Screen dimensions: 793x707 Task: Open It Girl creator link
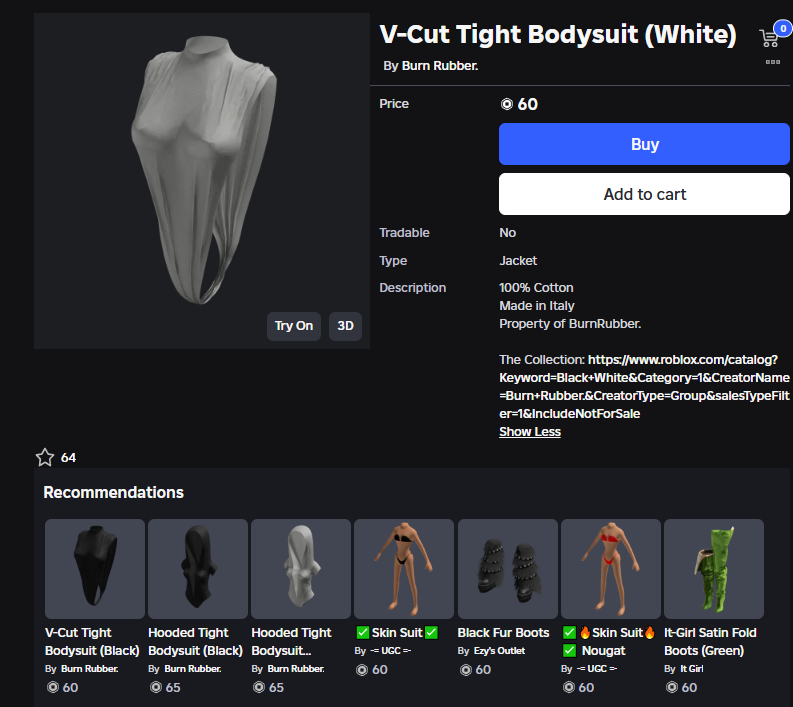pos(691,669)
